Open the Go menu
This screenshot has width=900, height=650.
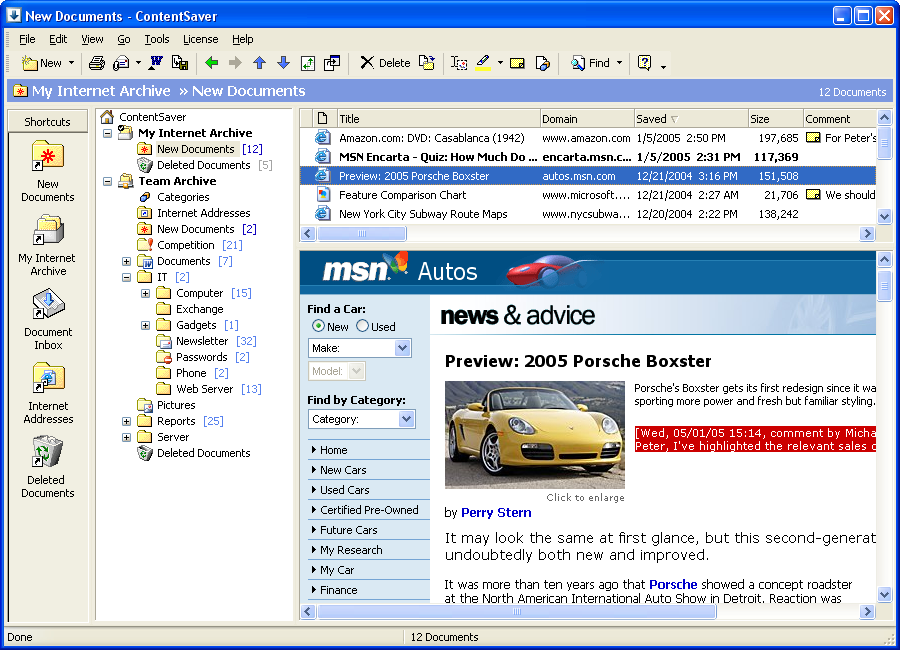[x=123, y=39]
